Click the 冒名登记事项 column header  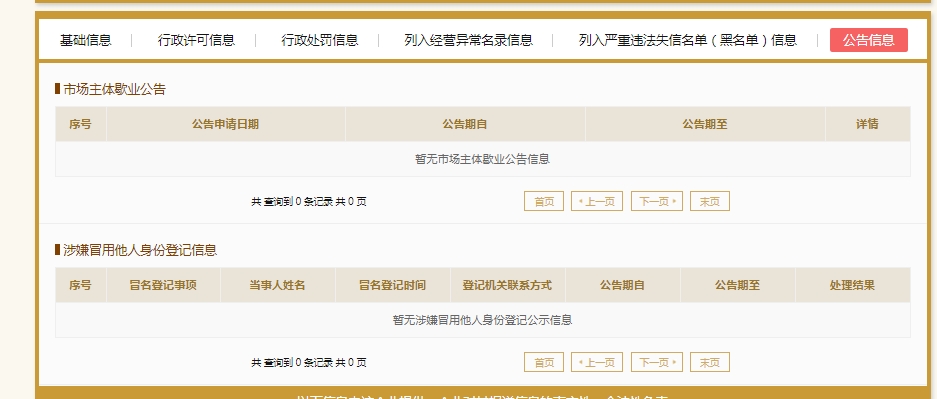[163, 285]
